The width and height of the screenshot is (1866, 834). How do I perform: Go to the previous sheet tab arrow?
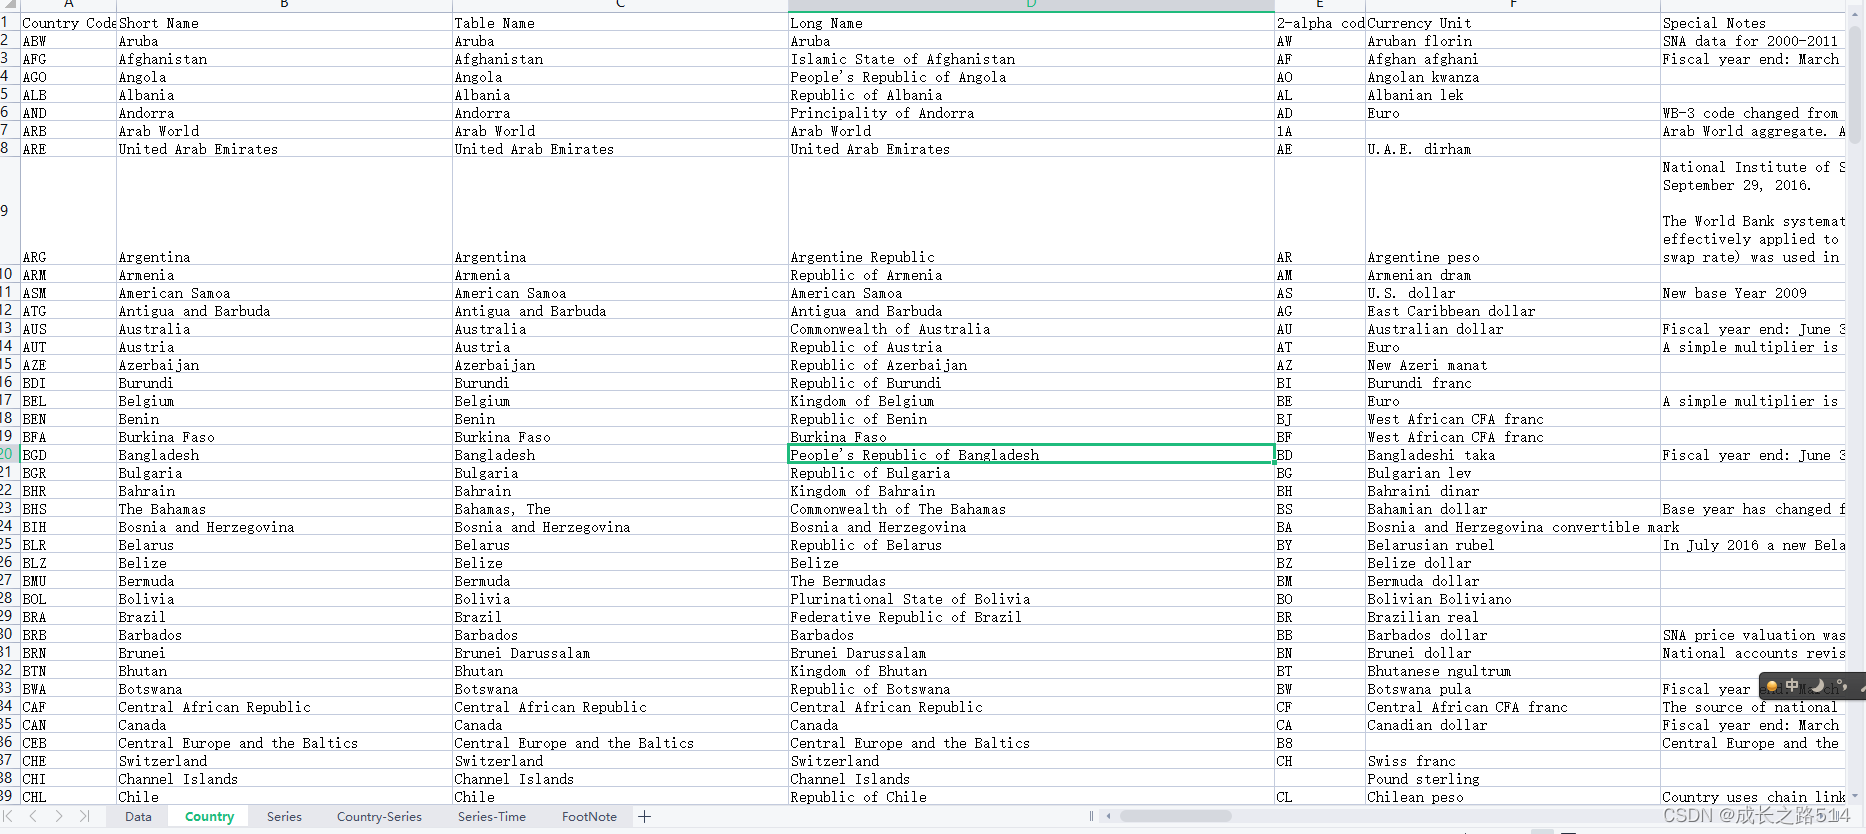tap(33, 817)
